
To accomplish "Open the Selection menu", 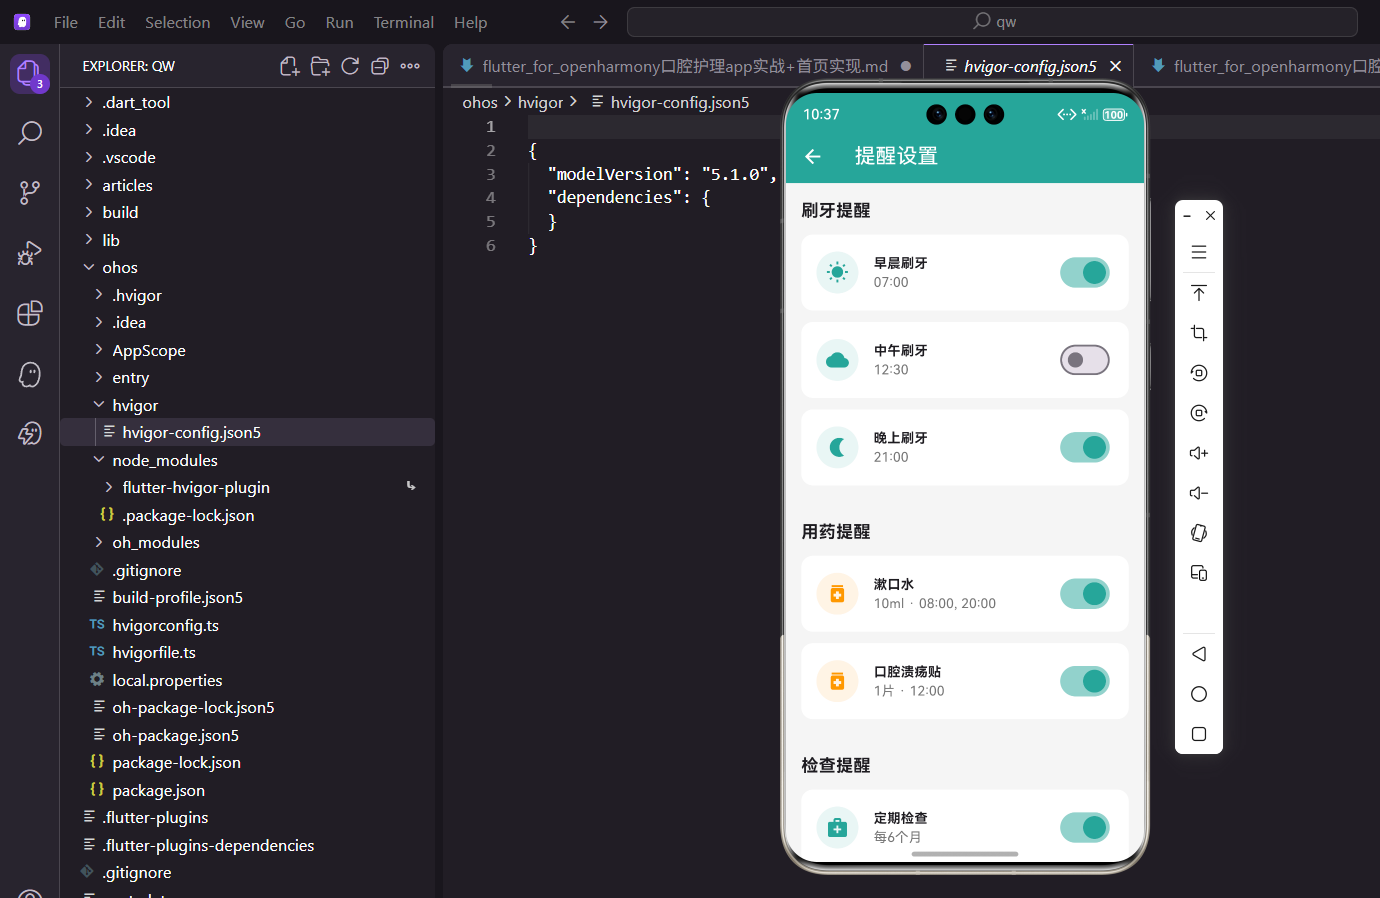I will (177, 22).
